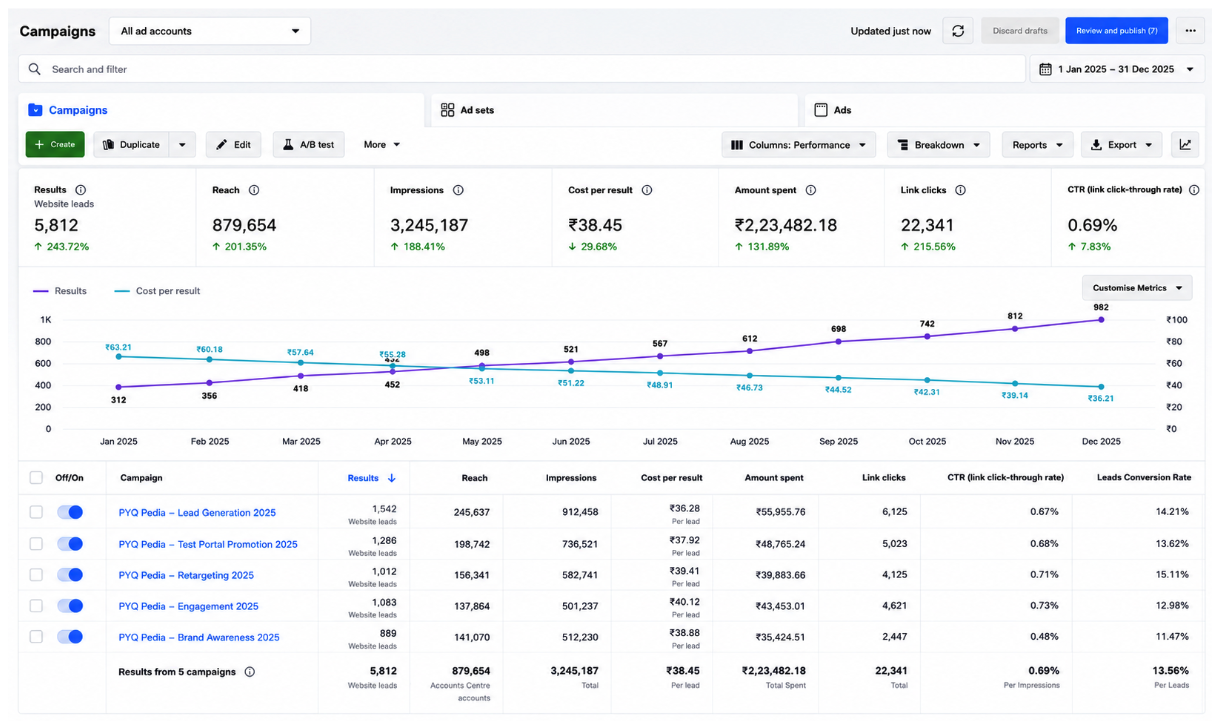The image size is (1213, 721).
Task: Open the Columns: Performance dropdown
Action: [798, 145]
